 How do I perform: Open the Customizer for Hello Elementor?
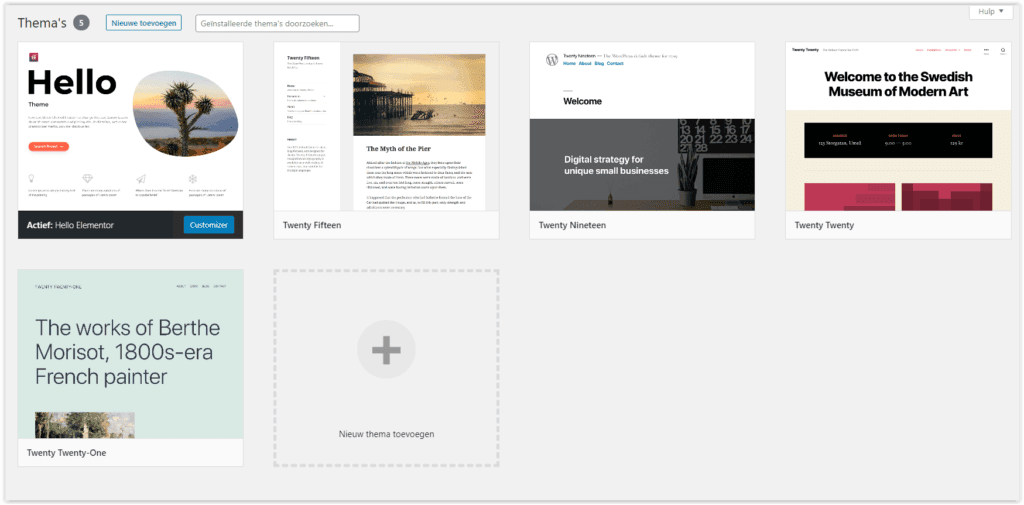(x=208, y=225)
